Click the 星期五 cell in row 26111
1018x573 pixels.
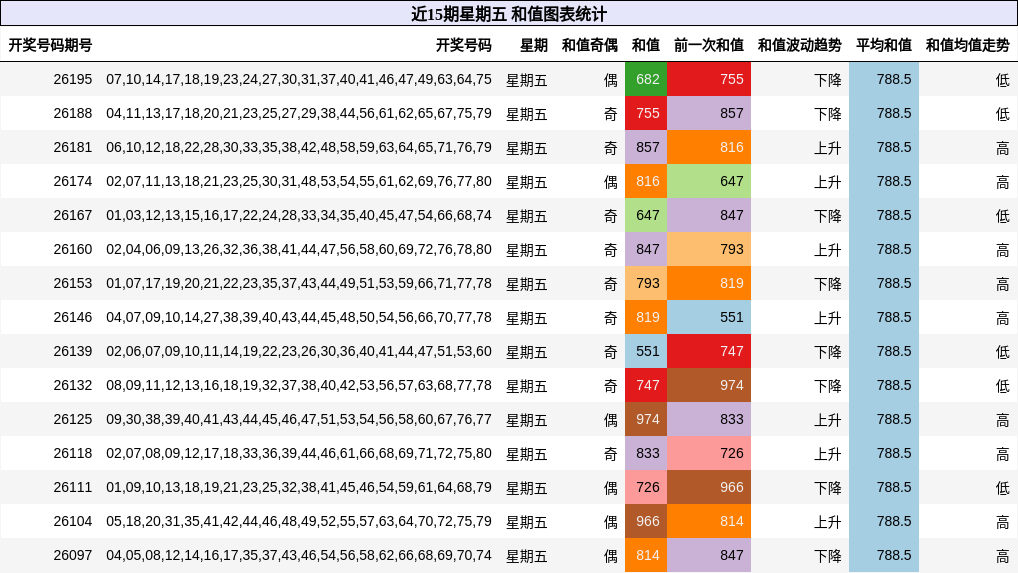(527, 488)
